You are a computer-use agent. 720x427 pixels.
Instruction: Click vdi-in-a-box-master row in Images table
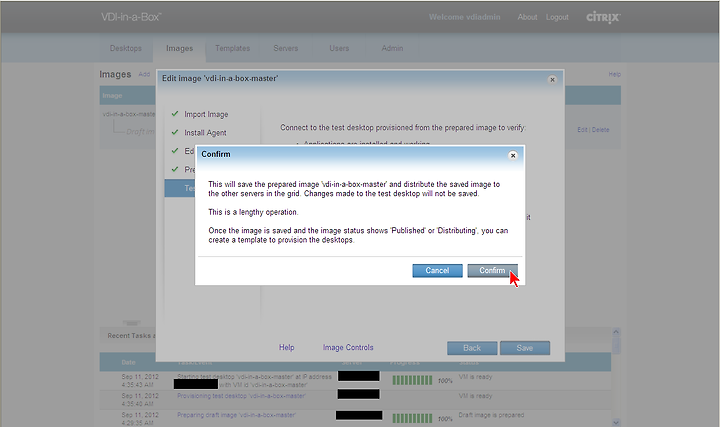[128, 114]
